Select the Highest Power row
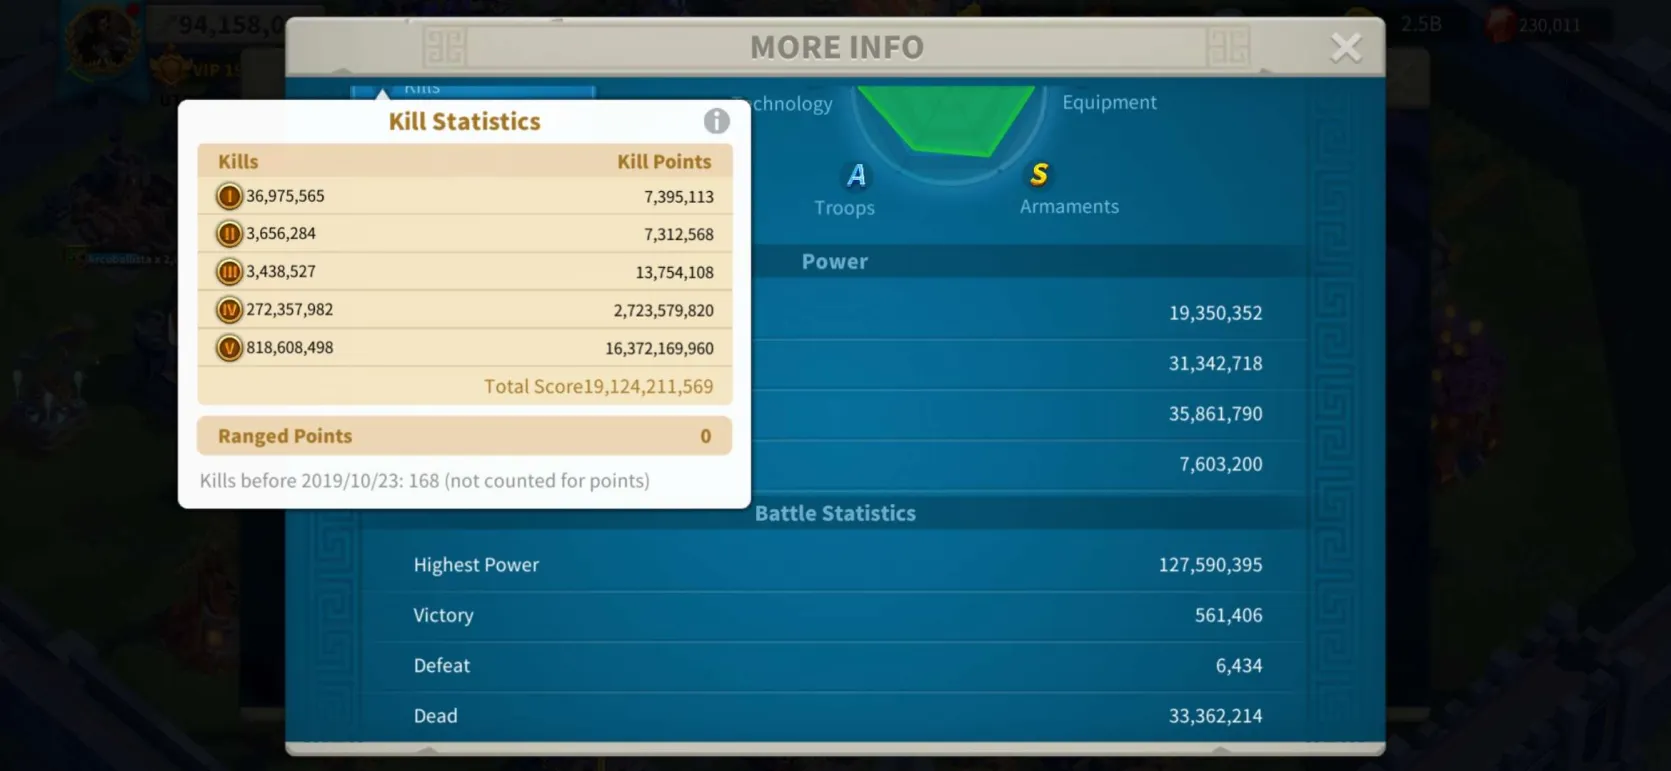The height and width of the screenshot is (771, 1671). click(836, 565)
